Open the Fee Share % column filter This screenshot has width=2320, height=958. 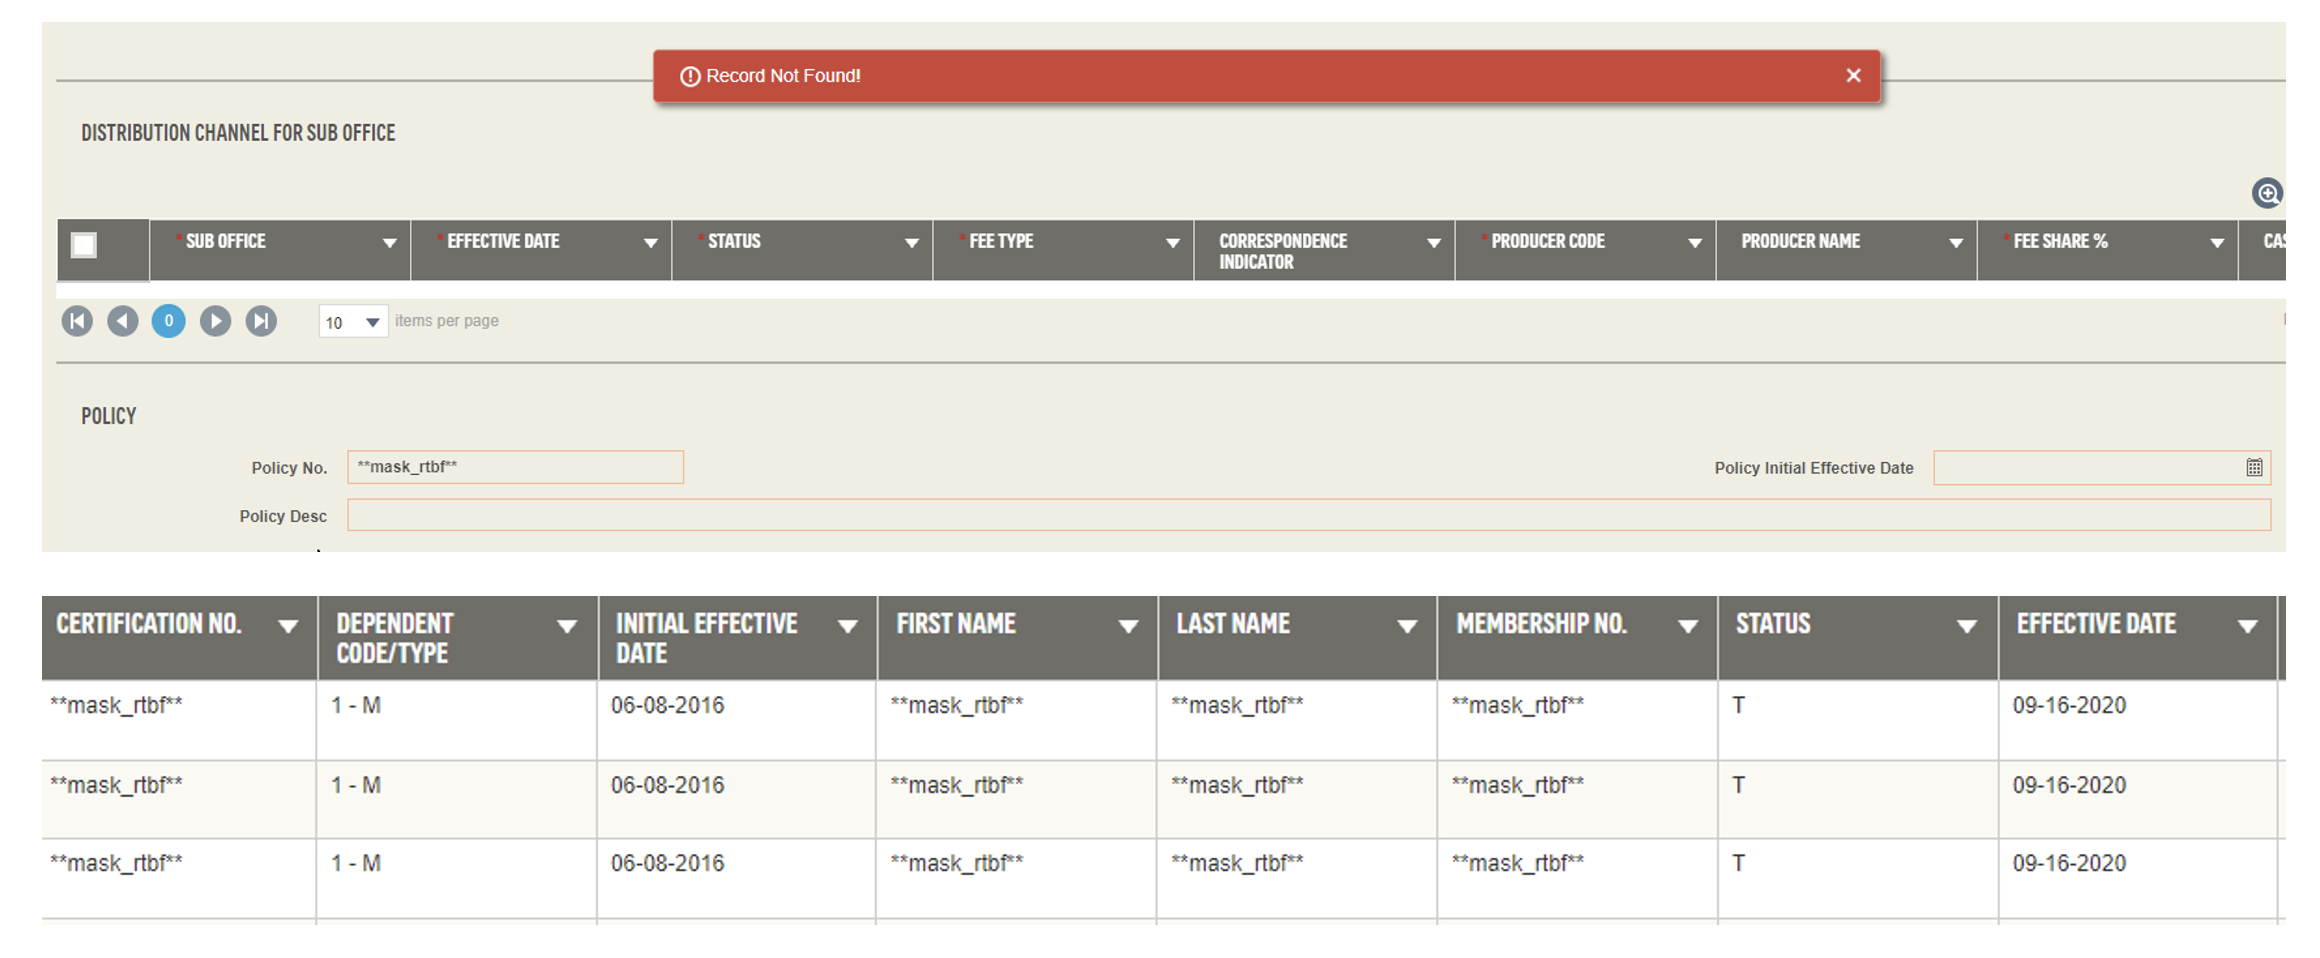pyautogui.click(x=2216, y=243)
